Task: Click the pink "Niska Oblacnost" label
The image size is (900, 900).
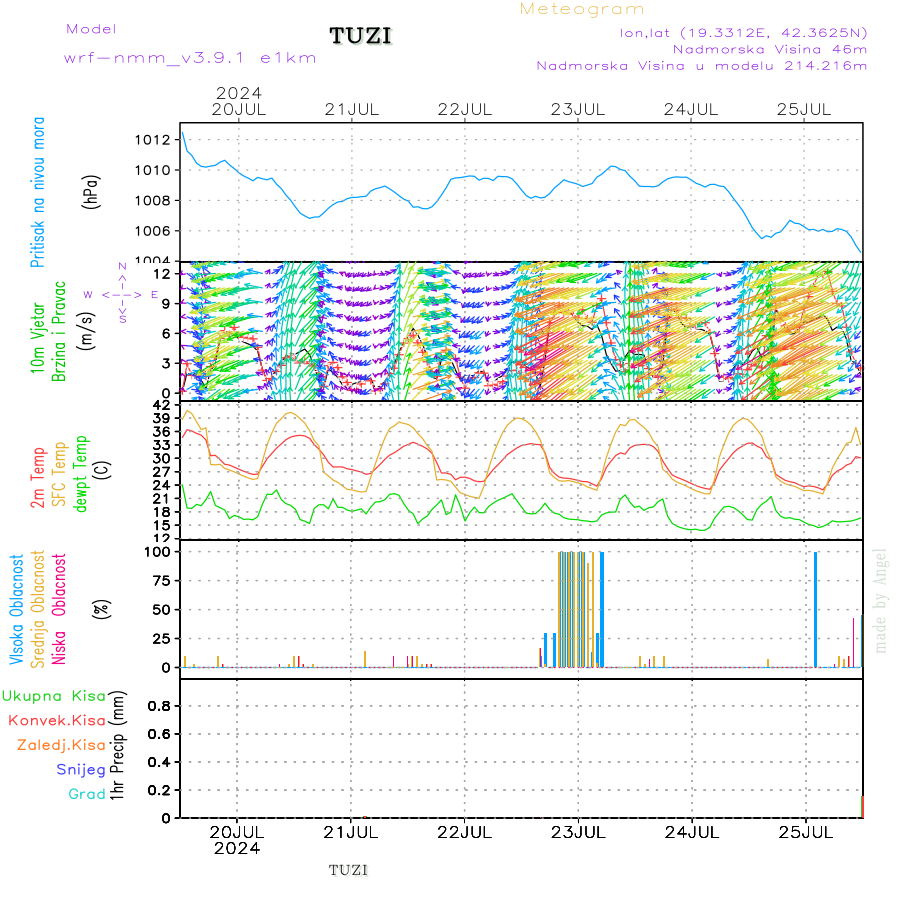Action: point(59,609)
